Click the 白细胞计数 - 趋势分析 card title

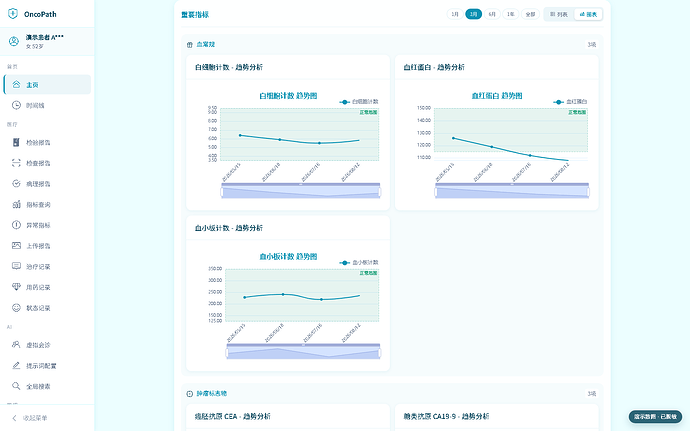pyautogui.click(x=229, y=67)
